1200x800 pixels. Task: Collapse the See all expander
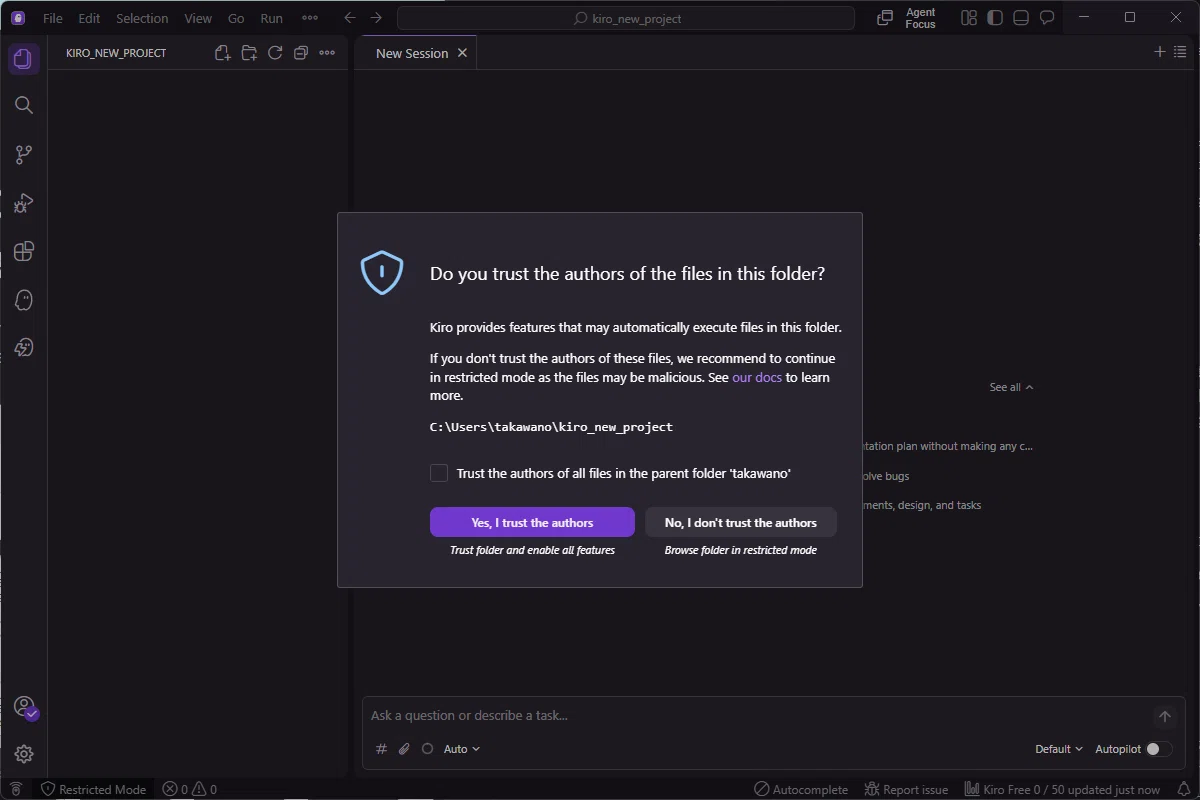coord(1011,387)
